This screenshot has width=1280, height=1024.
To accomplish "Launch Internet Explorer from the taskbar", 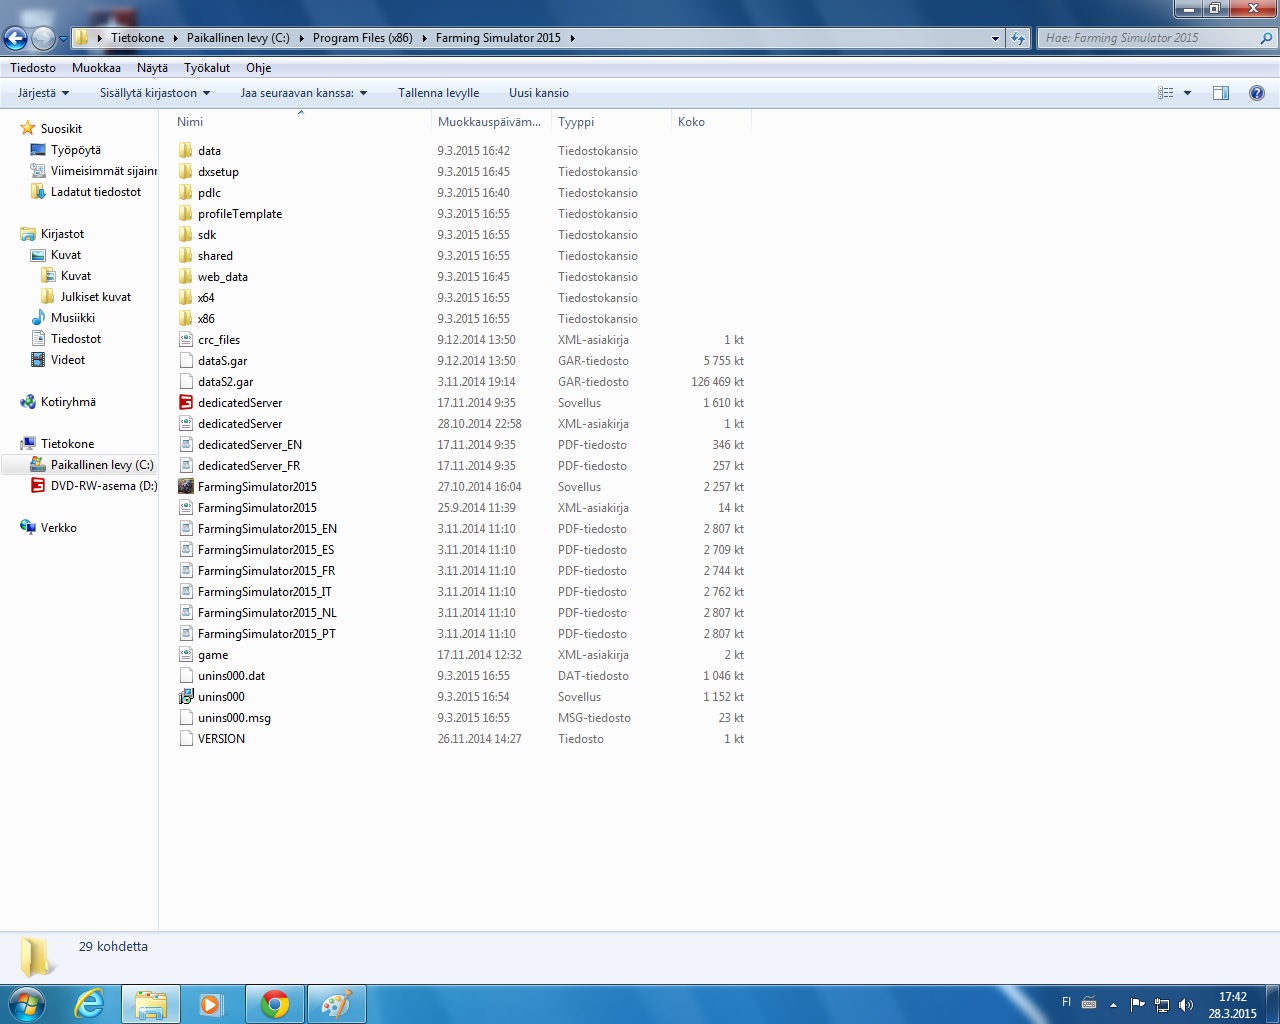I will pyautogui.click(x=90, y=1004).
